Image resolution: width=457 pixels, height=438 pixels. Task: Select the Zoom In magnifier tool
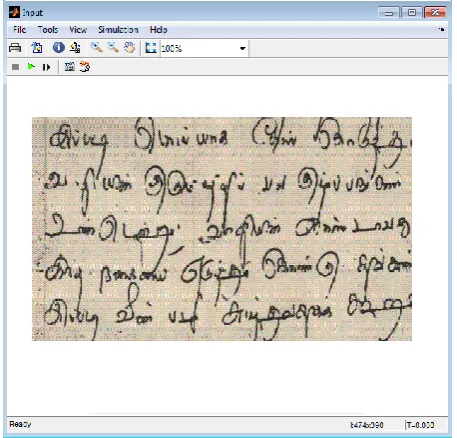tap(97, 48)
